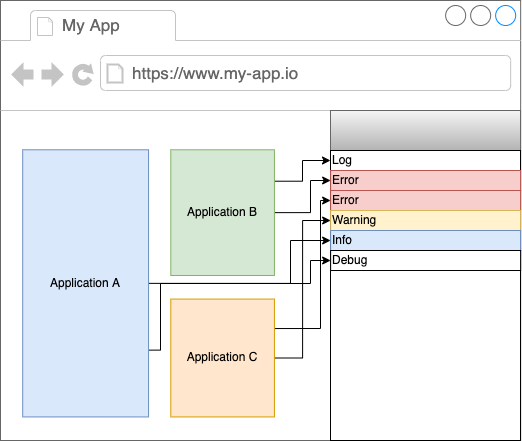
Task: Click the first gray window circle button
Action: coord(455,15)
